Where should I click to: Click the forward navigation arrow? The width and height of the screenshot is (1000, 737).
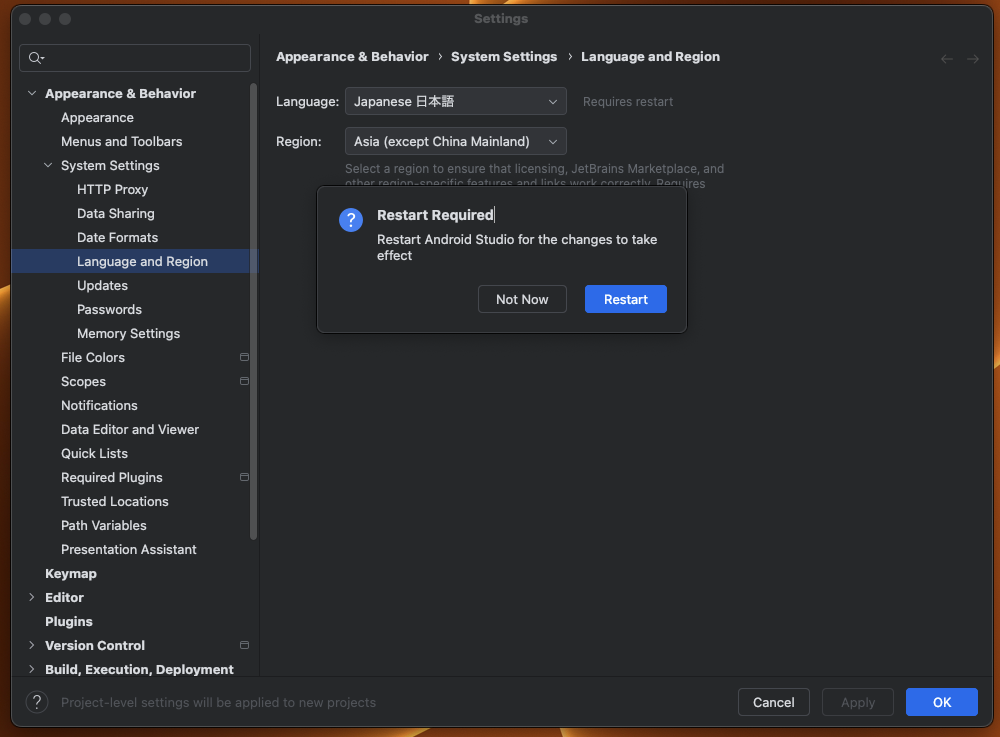(x=973, y=59)
